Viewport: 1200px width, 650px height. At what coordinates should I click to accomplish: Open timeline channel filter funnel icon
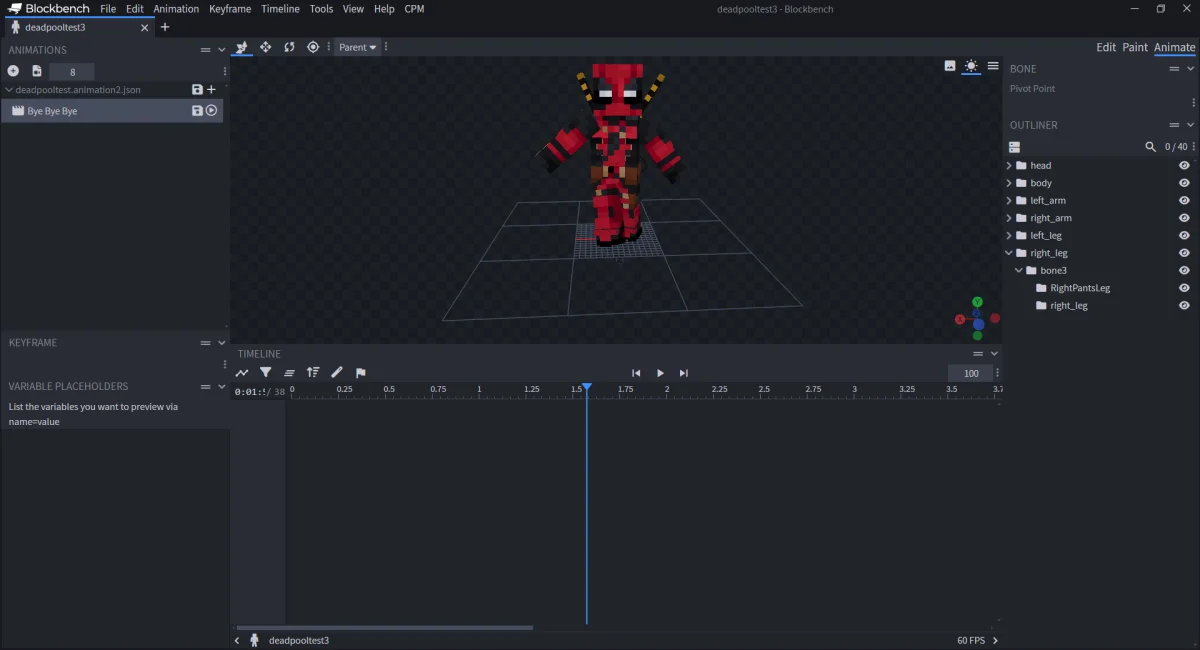265,373
